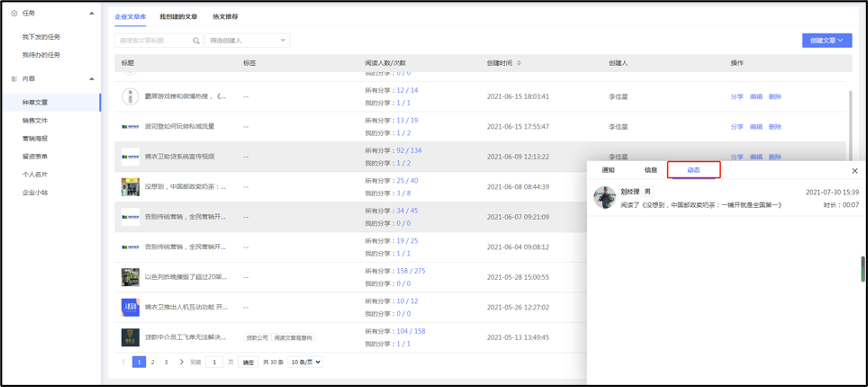The width and height of the screenshot is (868, 387).
Task: Click the jump-to-page number input
Action: 214,362
